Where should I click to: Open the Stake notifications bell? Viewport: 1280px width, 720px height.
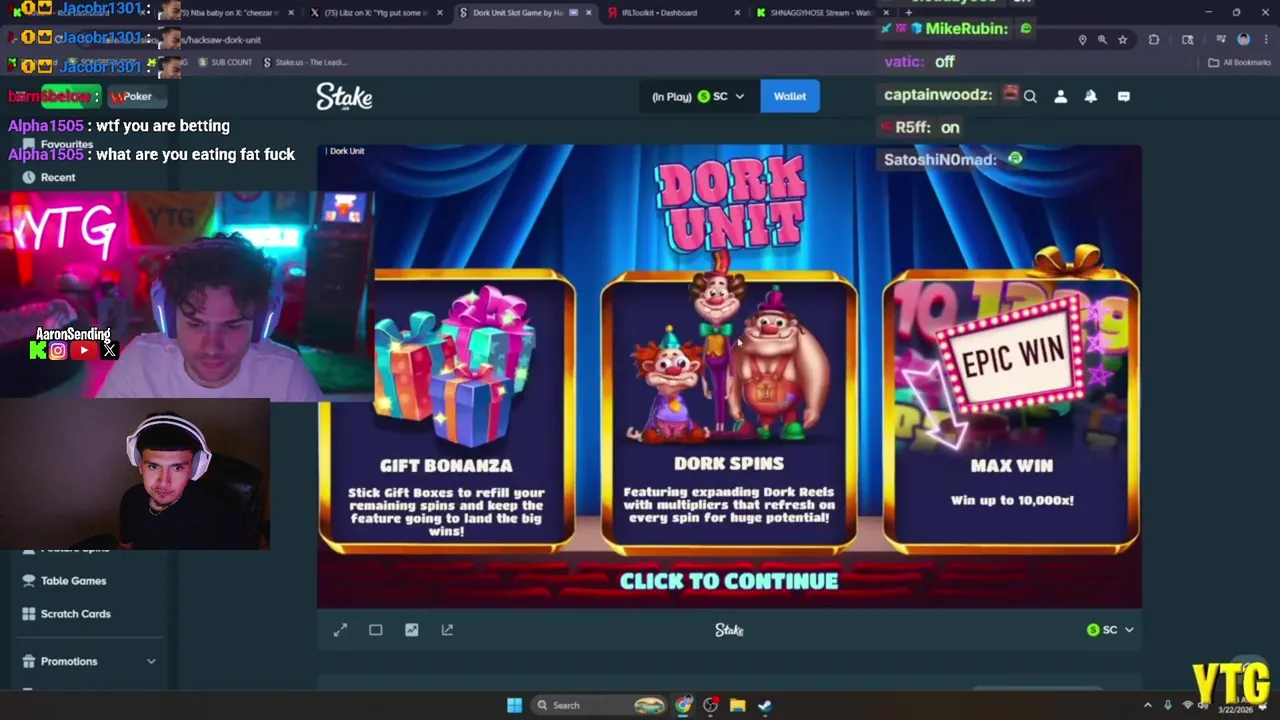click(1091, 97)
